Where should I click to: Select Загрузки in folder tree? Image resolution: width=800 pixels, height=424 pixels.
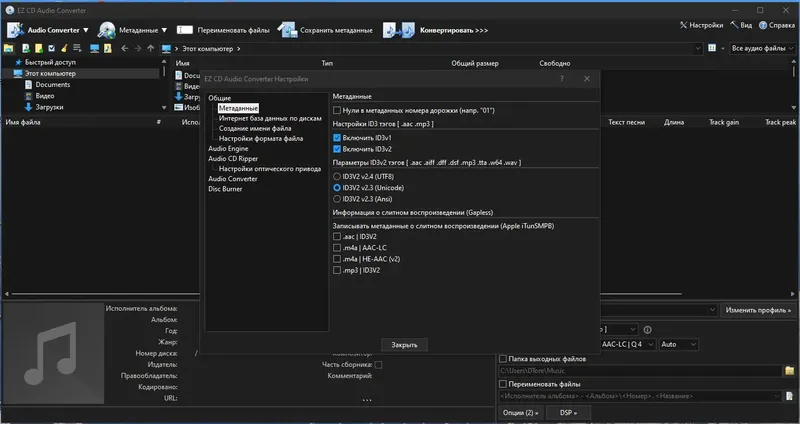(49, 107)
